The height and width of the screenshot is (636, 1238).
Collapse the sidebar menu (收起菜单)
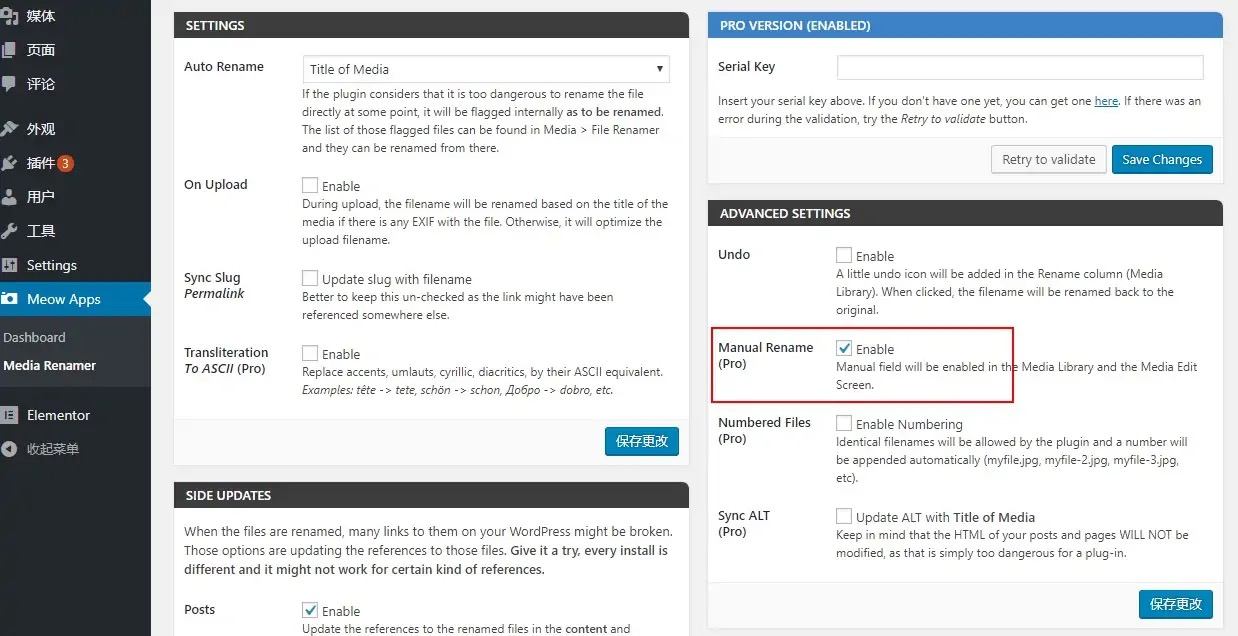click(52, 449)
